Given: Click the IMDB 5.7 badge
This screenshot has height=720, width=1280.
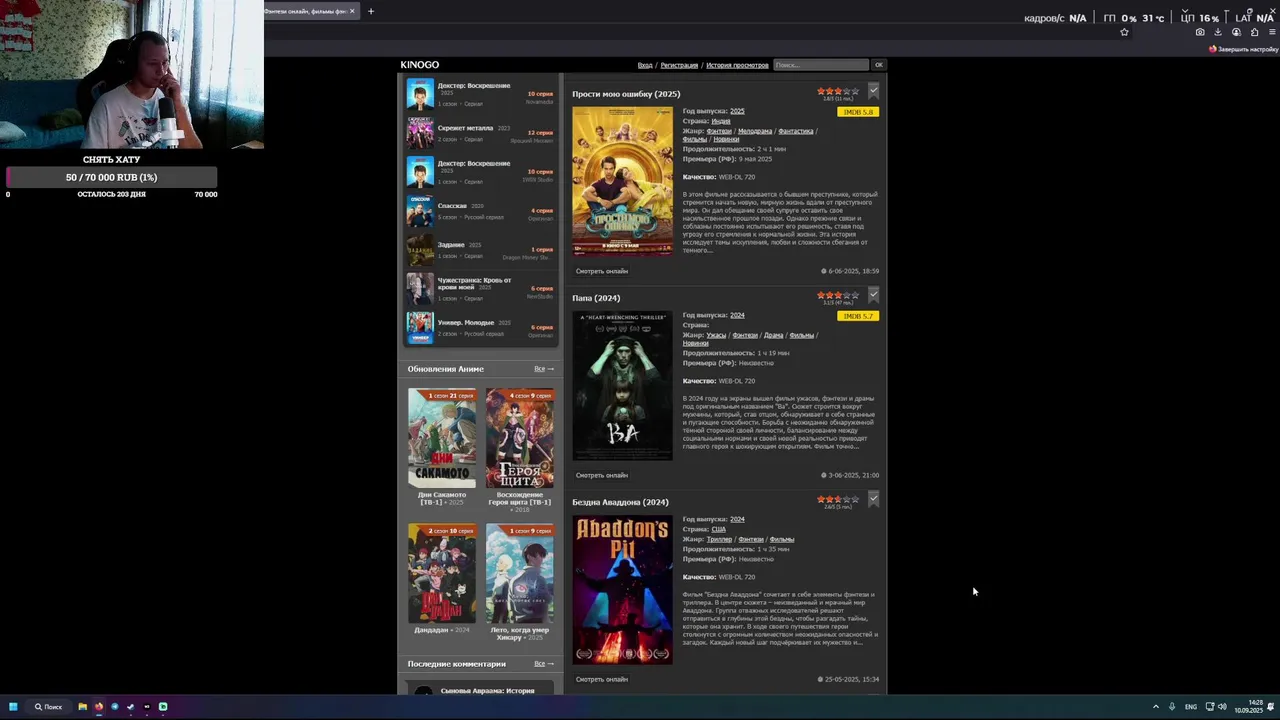Looking at the screenshot, I should 858,316.
